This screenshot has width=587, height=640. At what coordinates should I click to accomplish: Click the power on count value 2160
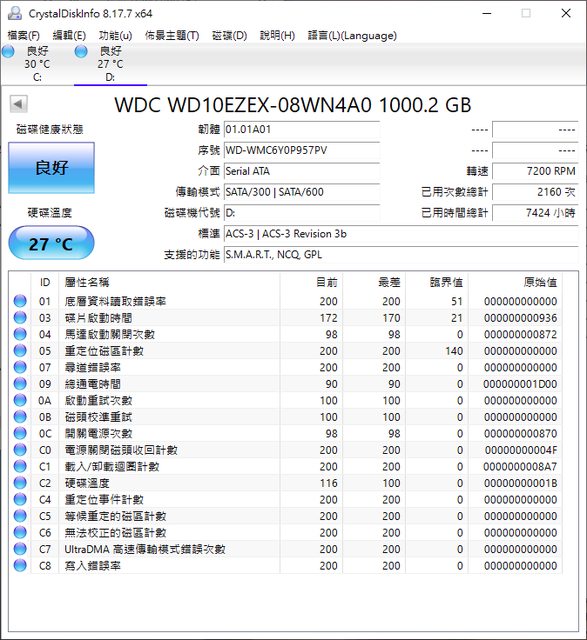(x=535, y=192)
